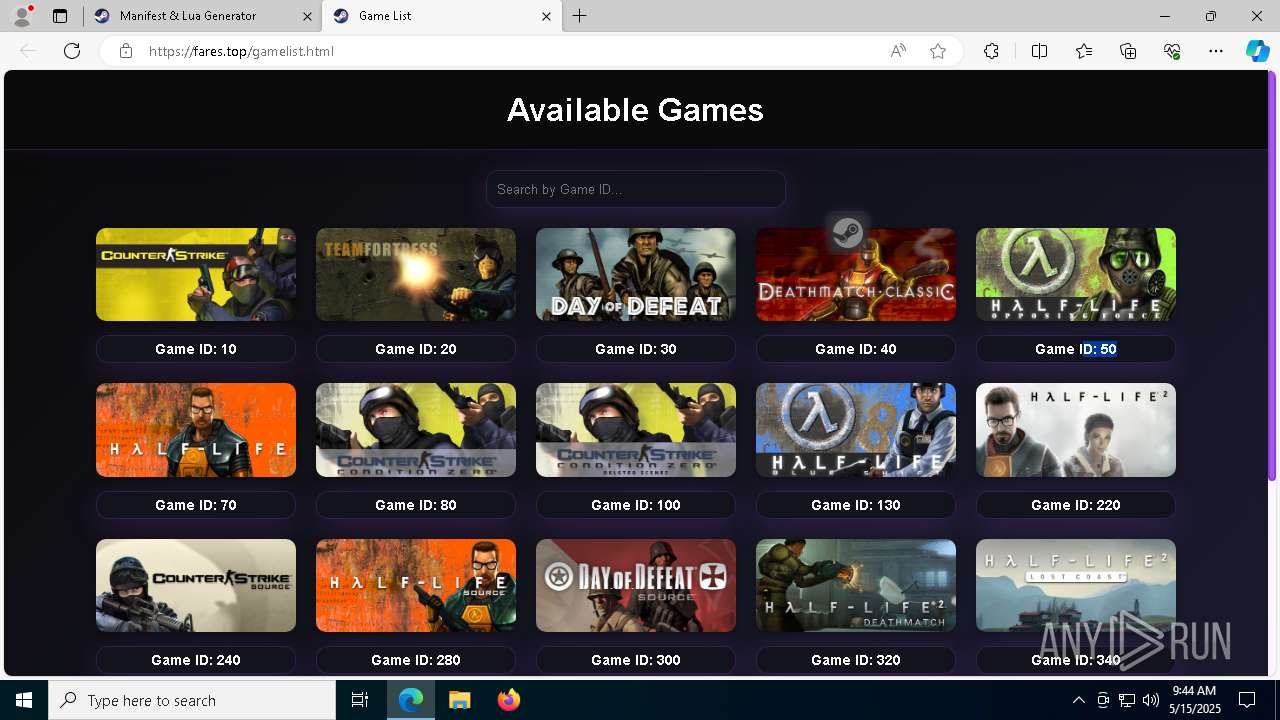This screenshot has width=1280, height=720.
Task: Select Game ID: 280 button
Action: (x=416, y=660)
